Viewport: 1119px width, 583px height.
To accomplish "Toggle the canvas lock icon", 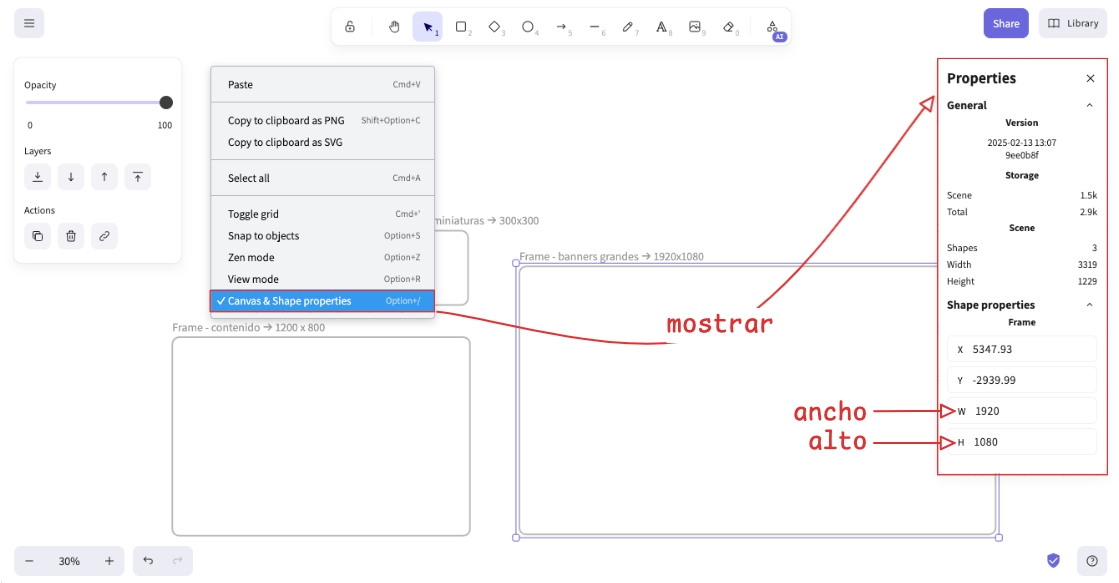I will point(350,27).
